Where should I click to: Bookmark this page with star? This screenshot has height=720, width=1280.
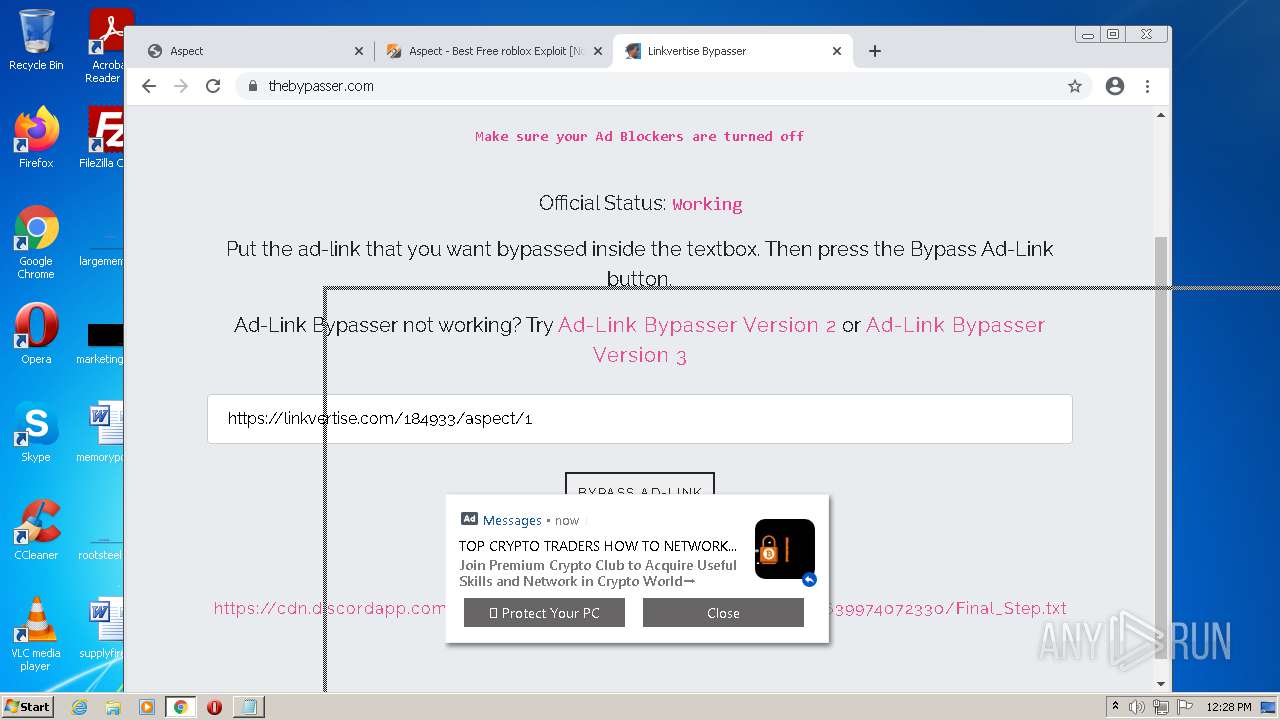[x=1075, y=86]
